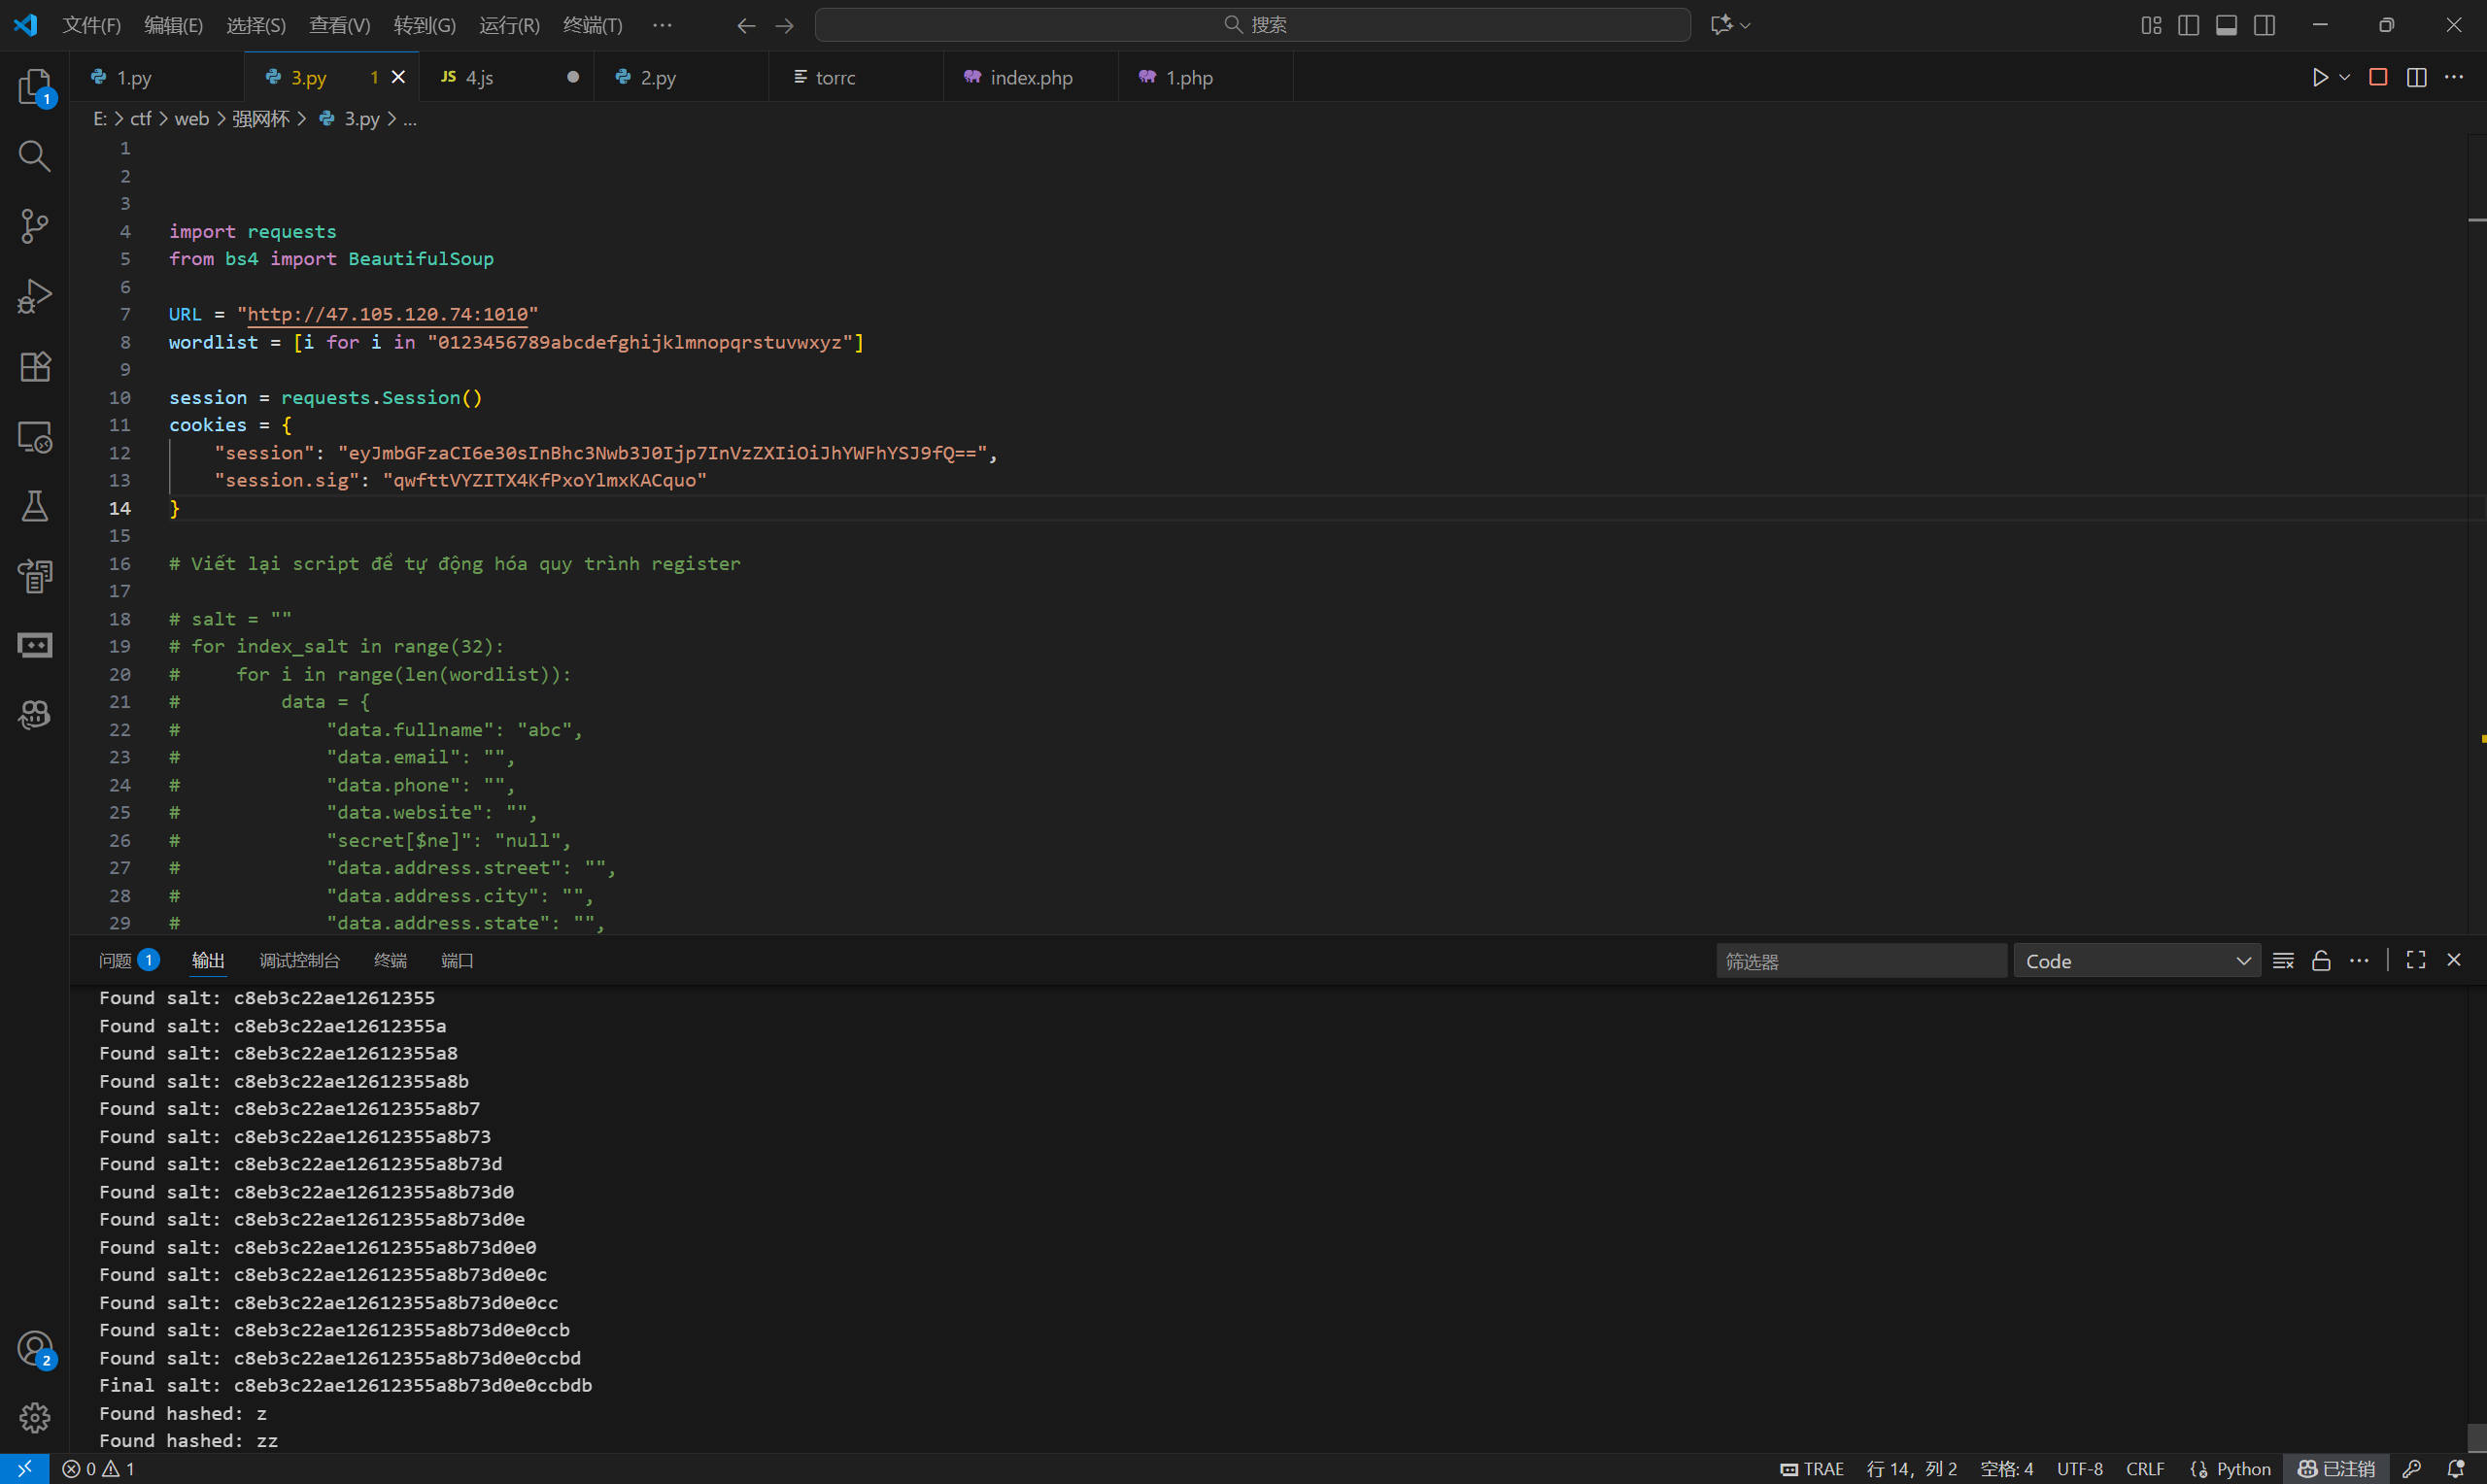The height and width of the screenshot is (1484, 2487).
Task: Toggle the bottom panel visibility
Action: click(2226, 25)
